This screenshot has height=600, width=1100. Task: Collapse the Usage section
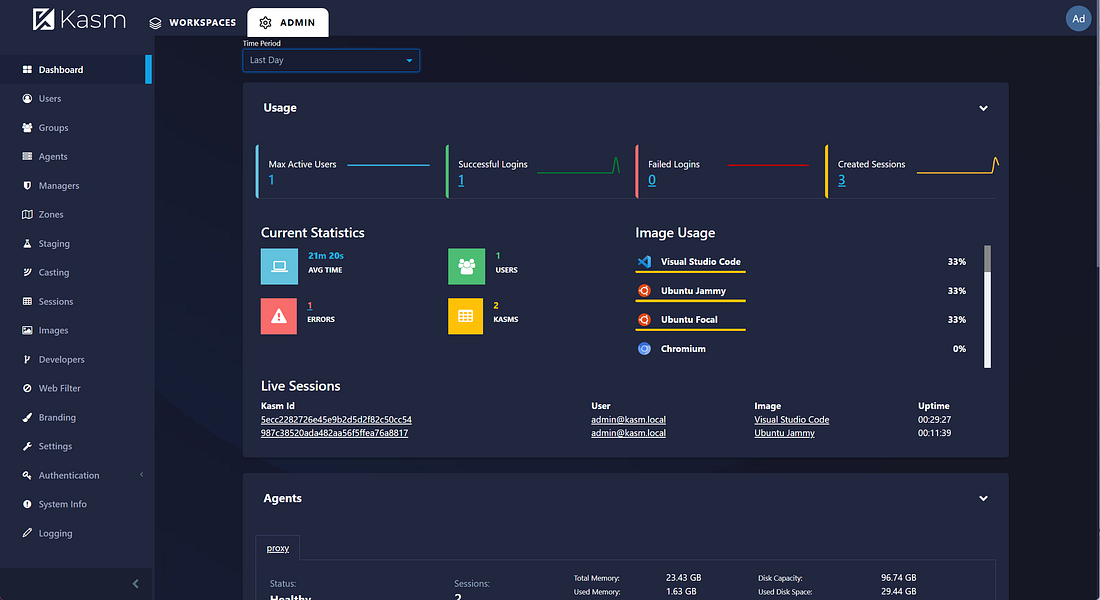(x=983, y=107)
